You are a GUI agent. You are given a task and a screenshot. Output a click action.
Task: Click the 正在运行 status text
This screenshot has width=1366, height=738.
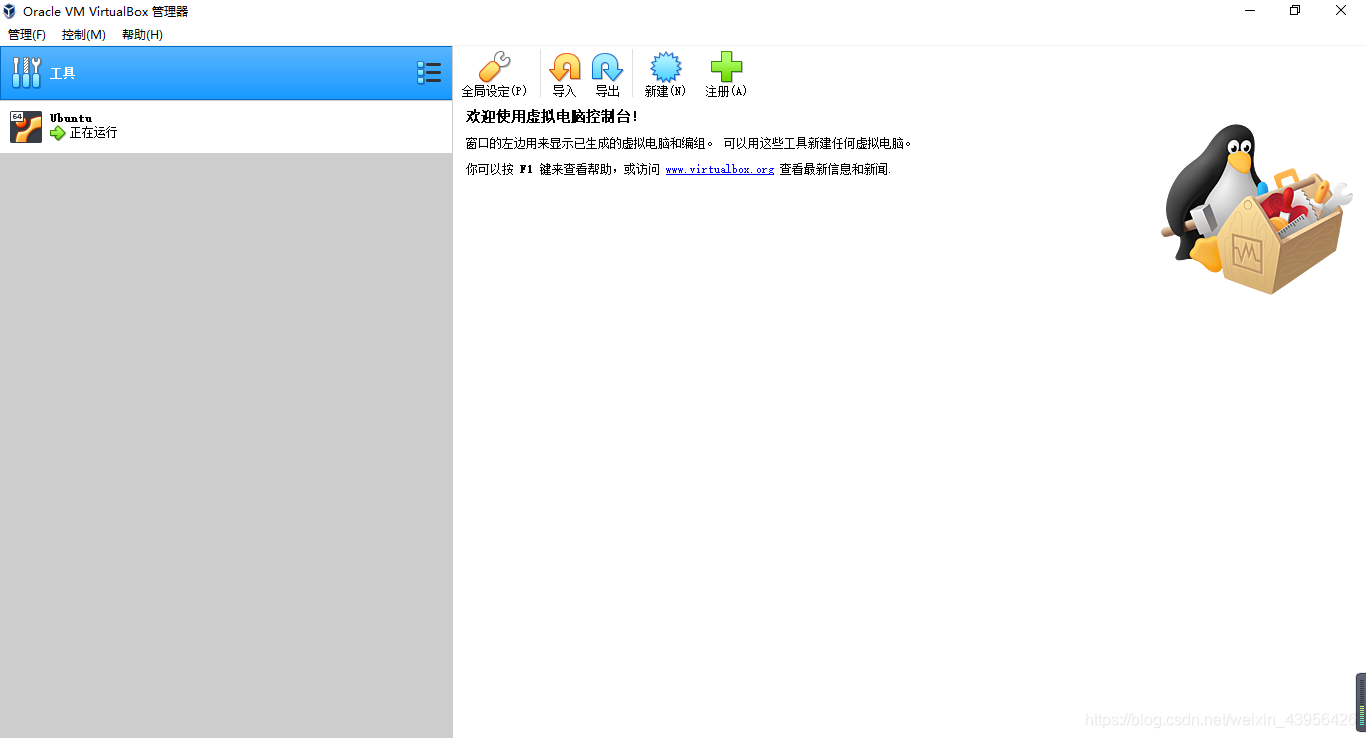pyautogui.click(x=93, y=133)
